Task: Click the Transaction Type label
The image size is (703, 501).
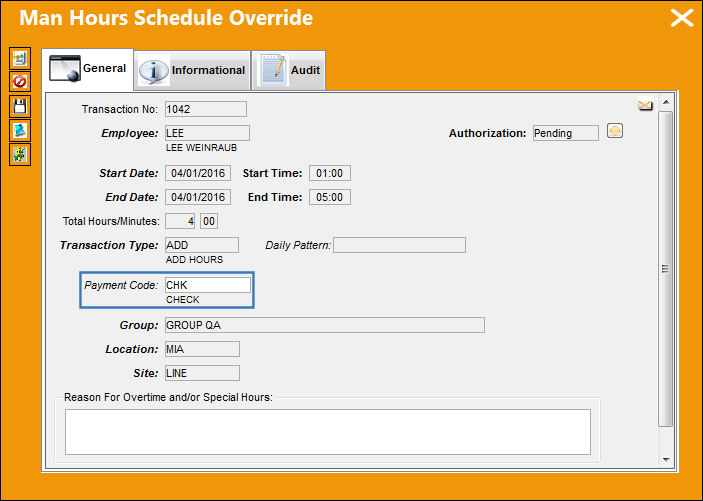Action: click(x=109, y=245)
